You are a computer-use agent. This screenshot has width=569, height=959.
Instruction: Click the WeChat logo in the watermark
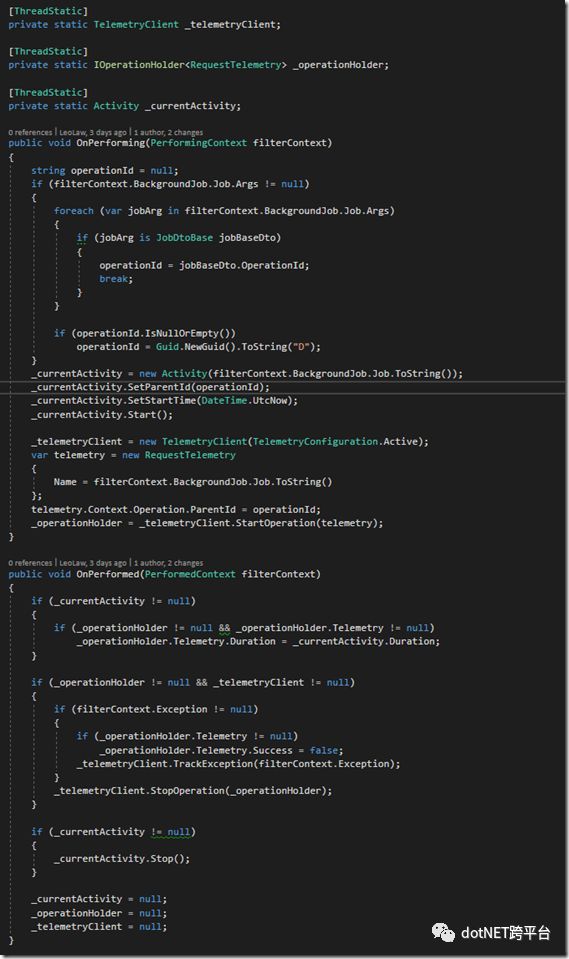point(443,932)
